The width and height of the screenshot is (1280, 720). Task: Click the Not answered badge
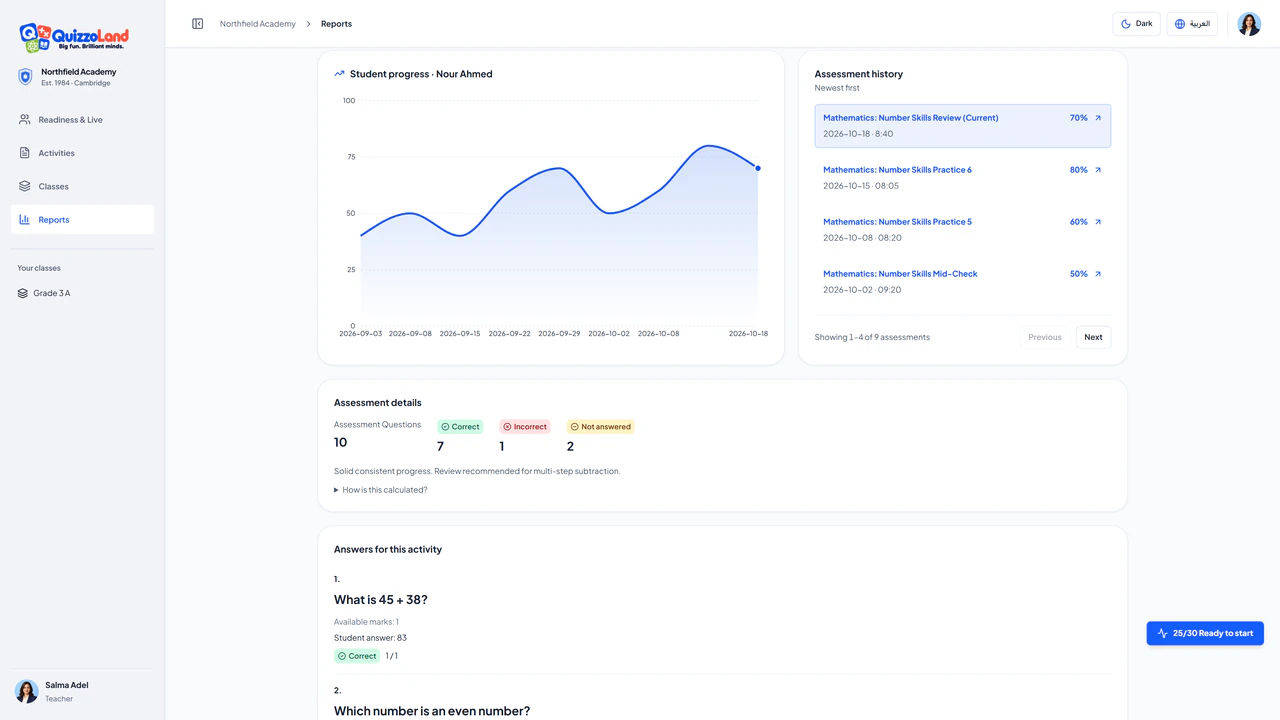600,427
